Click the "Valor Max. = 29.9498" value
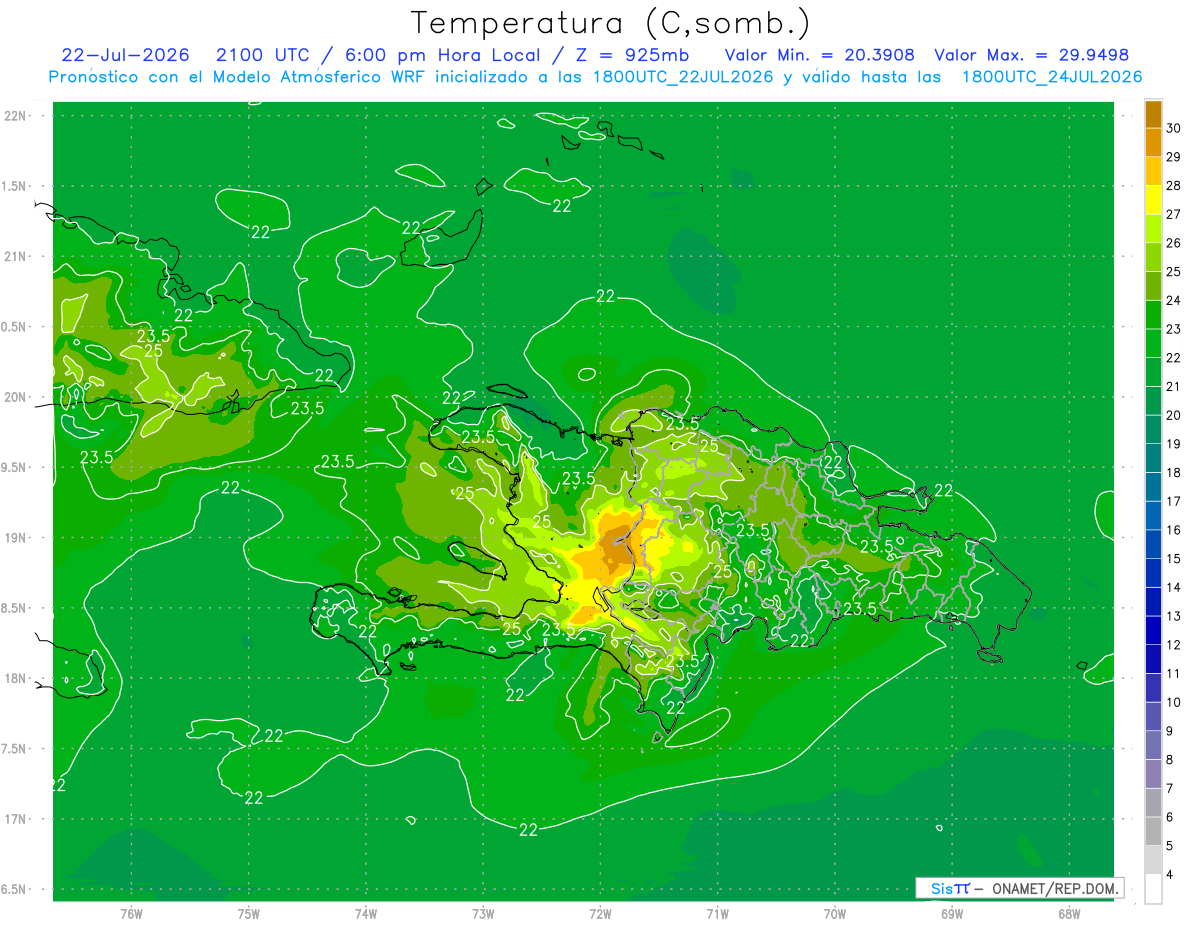The width and height of the screenshot is (1200, 927). 1032,55
